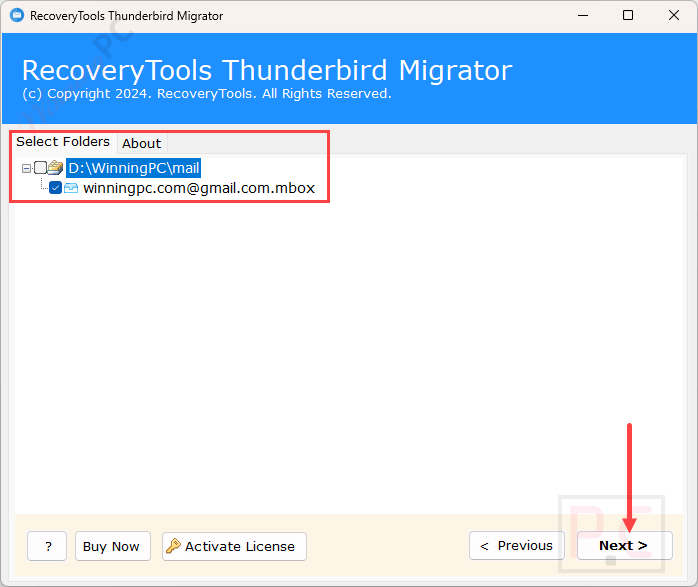
Task: Maximize the Thunderbird Migrator window
Action: click(x=628, y=16)
